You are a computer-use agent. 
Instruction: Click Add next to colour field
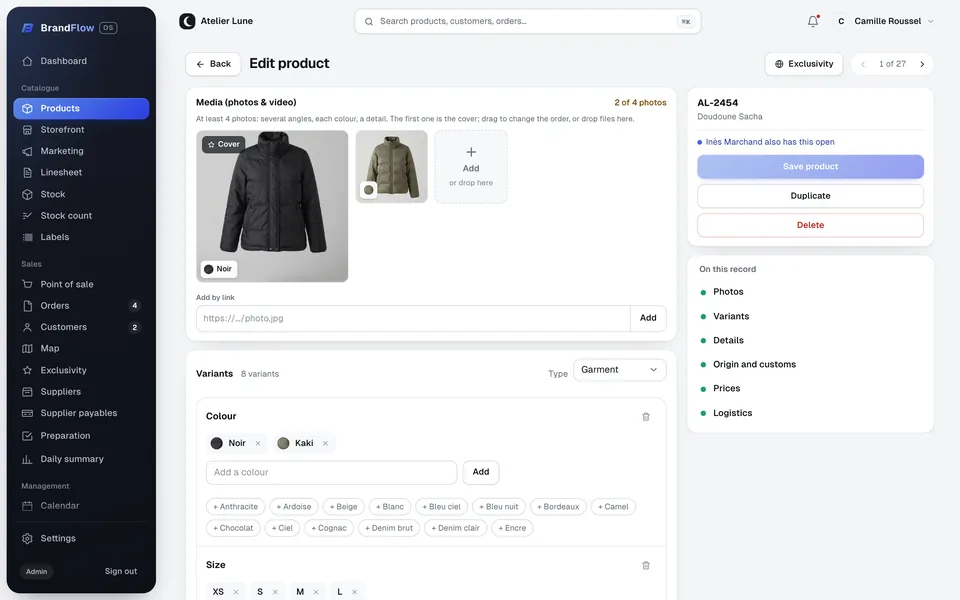click(x=481, y=472)
